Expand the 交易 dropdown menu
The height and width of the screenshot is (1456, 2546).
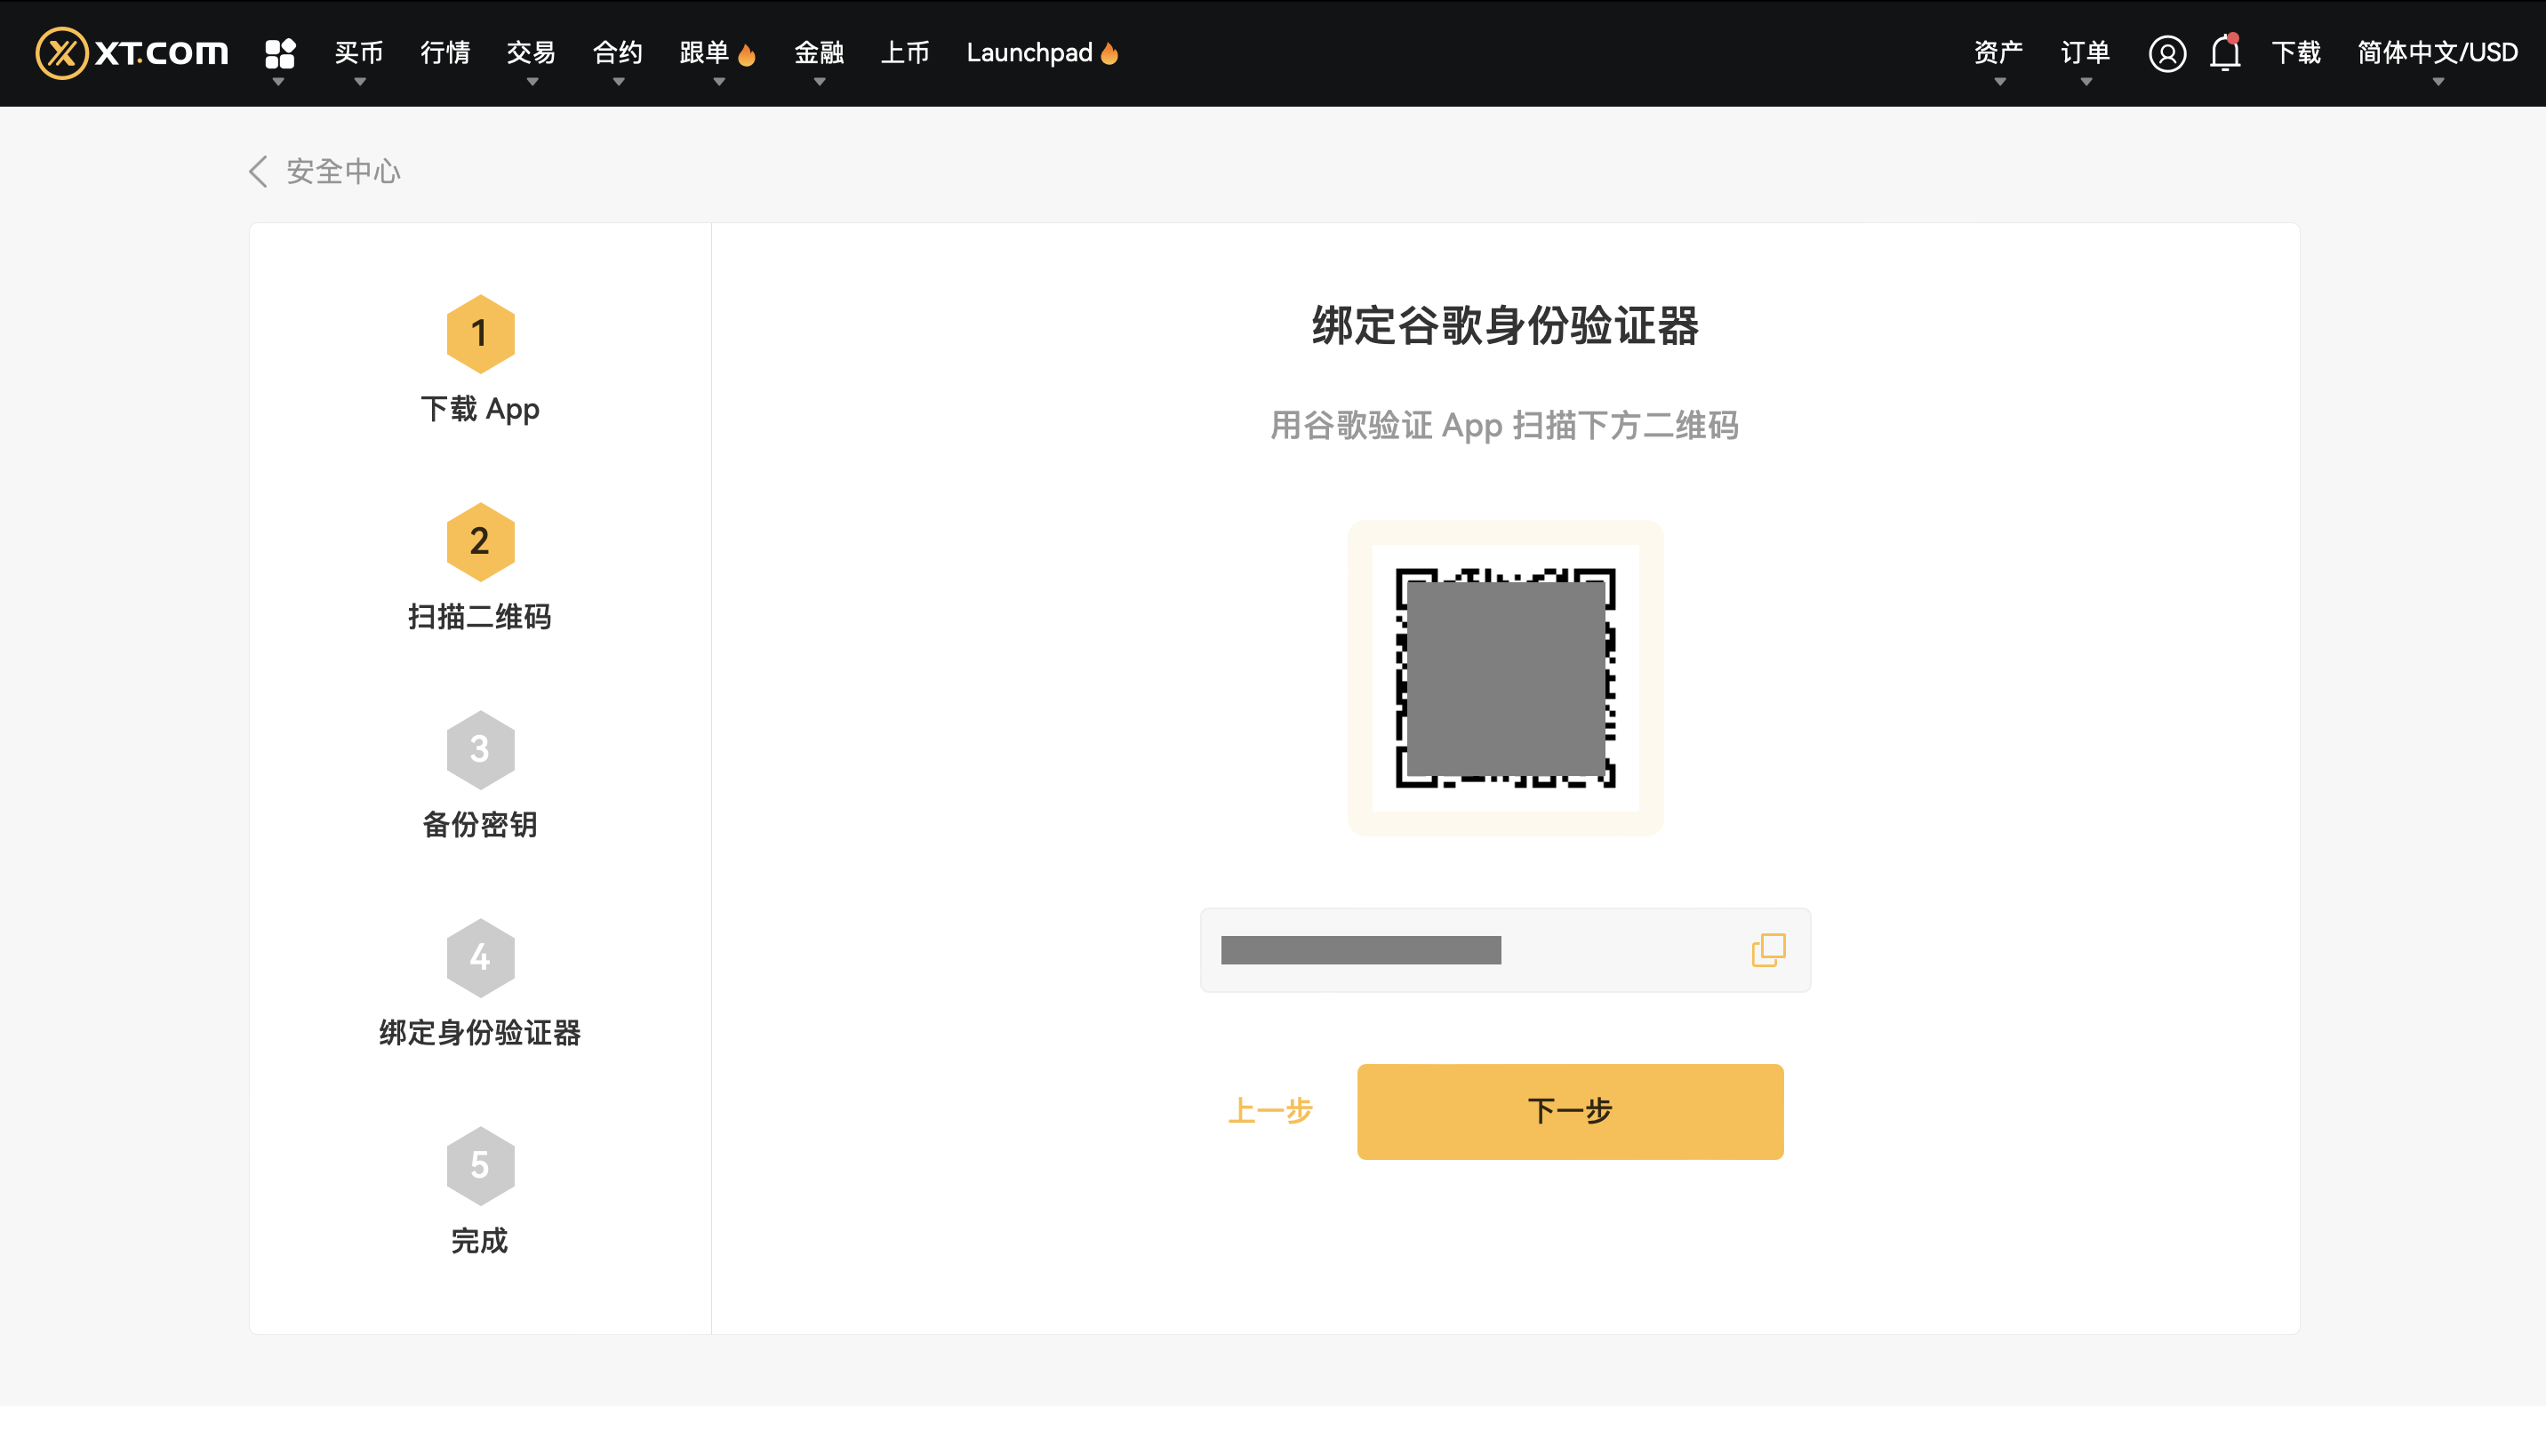pos(531,53)
